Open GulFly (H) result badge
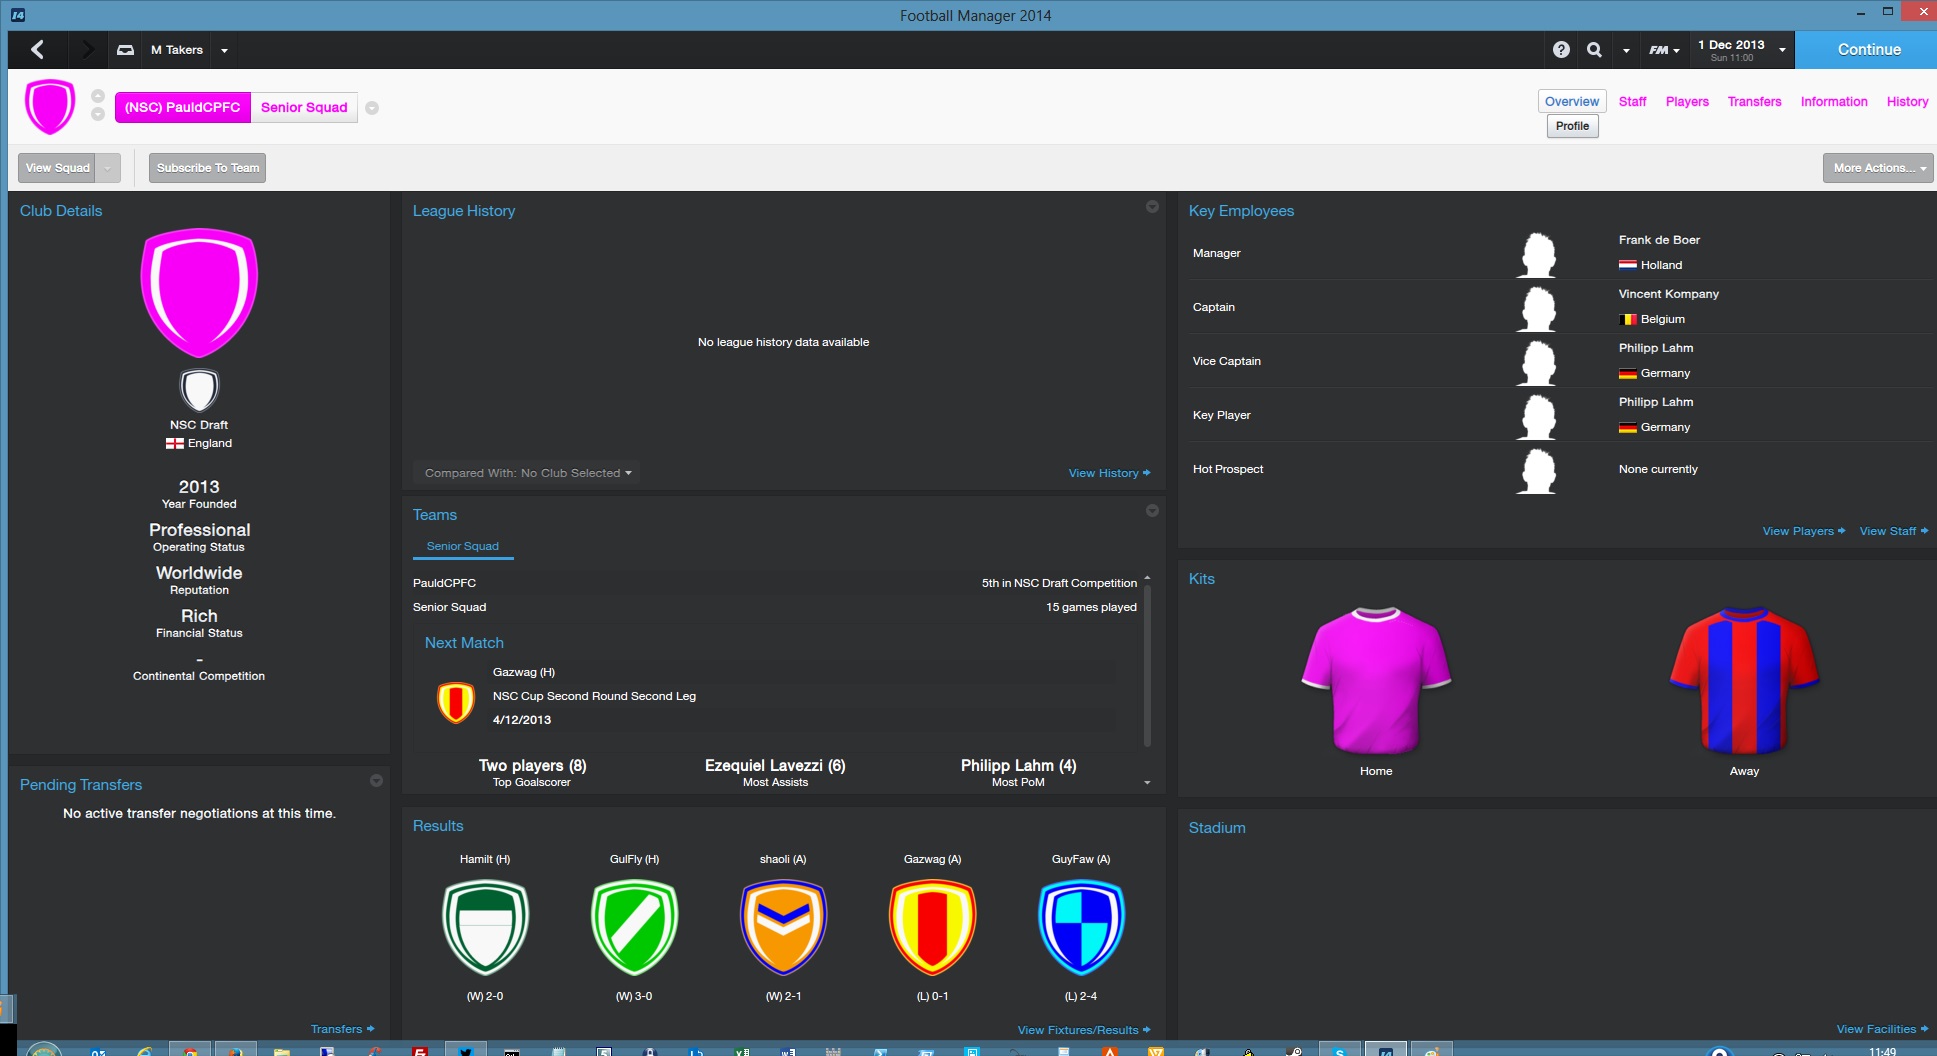Image resolution: width=1937 pixels, height=1056 pixels. point(634,926)
